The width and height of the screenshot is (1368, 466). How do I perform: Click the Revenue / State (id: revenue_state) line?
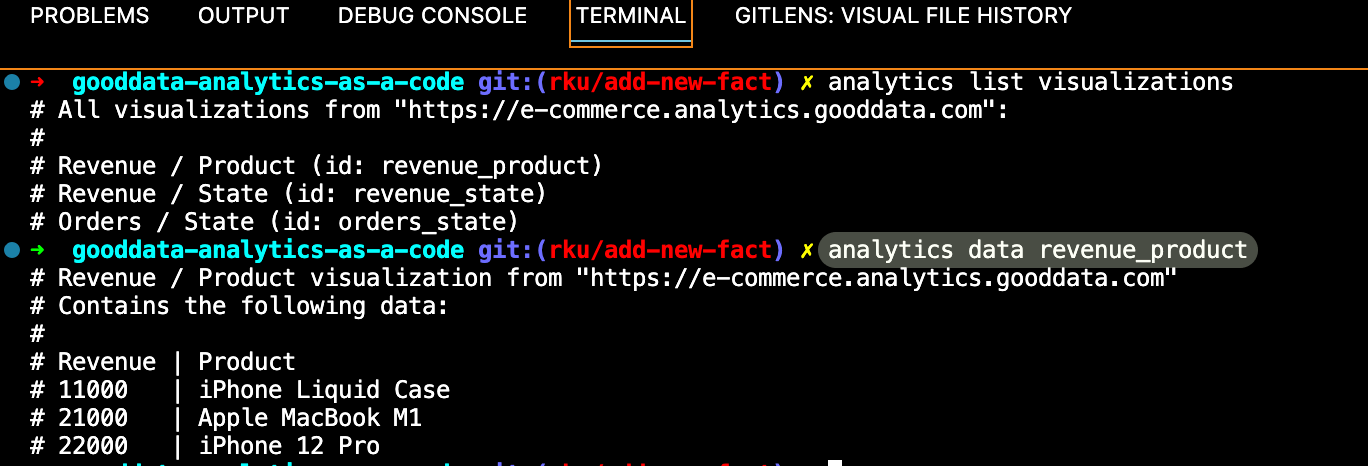pyautogui.click(x=302, y=194)
